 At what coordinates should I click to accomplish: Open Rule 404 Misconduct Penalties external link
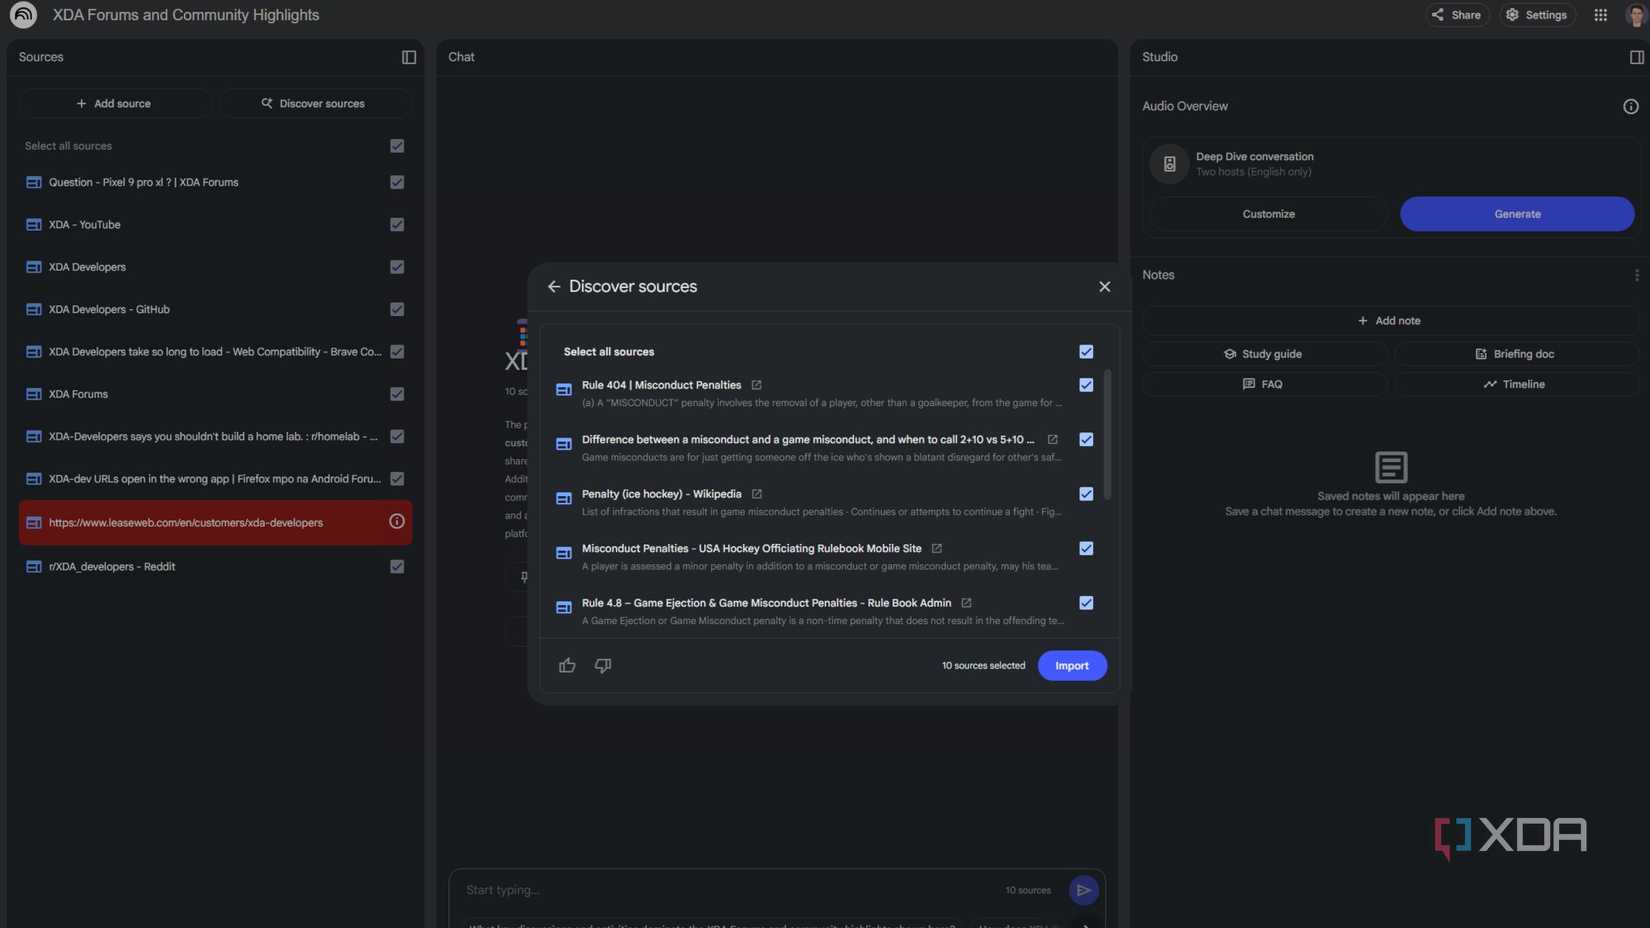point(756,385)
